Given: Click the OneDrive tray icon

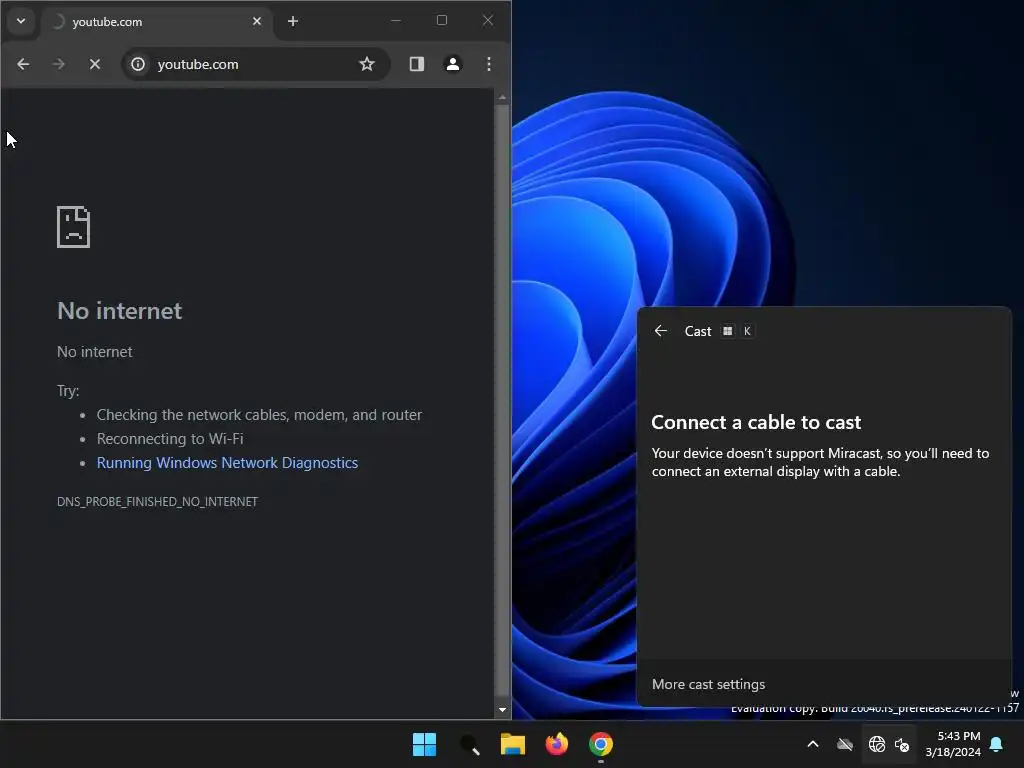Looking at the screenshot, I should 845,744.
